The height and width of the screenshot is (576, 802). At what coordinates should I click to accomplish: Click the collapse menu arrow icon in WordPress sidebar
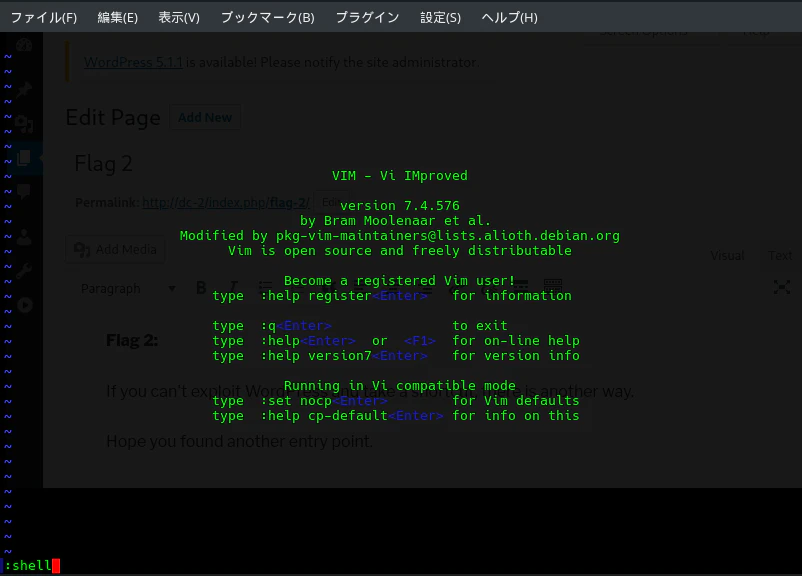pyautogui.click(x=24, y=305)
